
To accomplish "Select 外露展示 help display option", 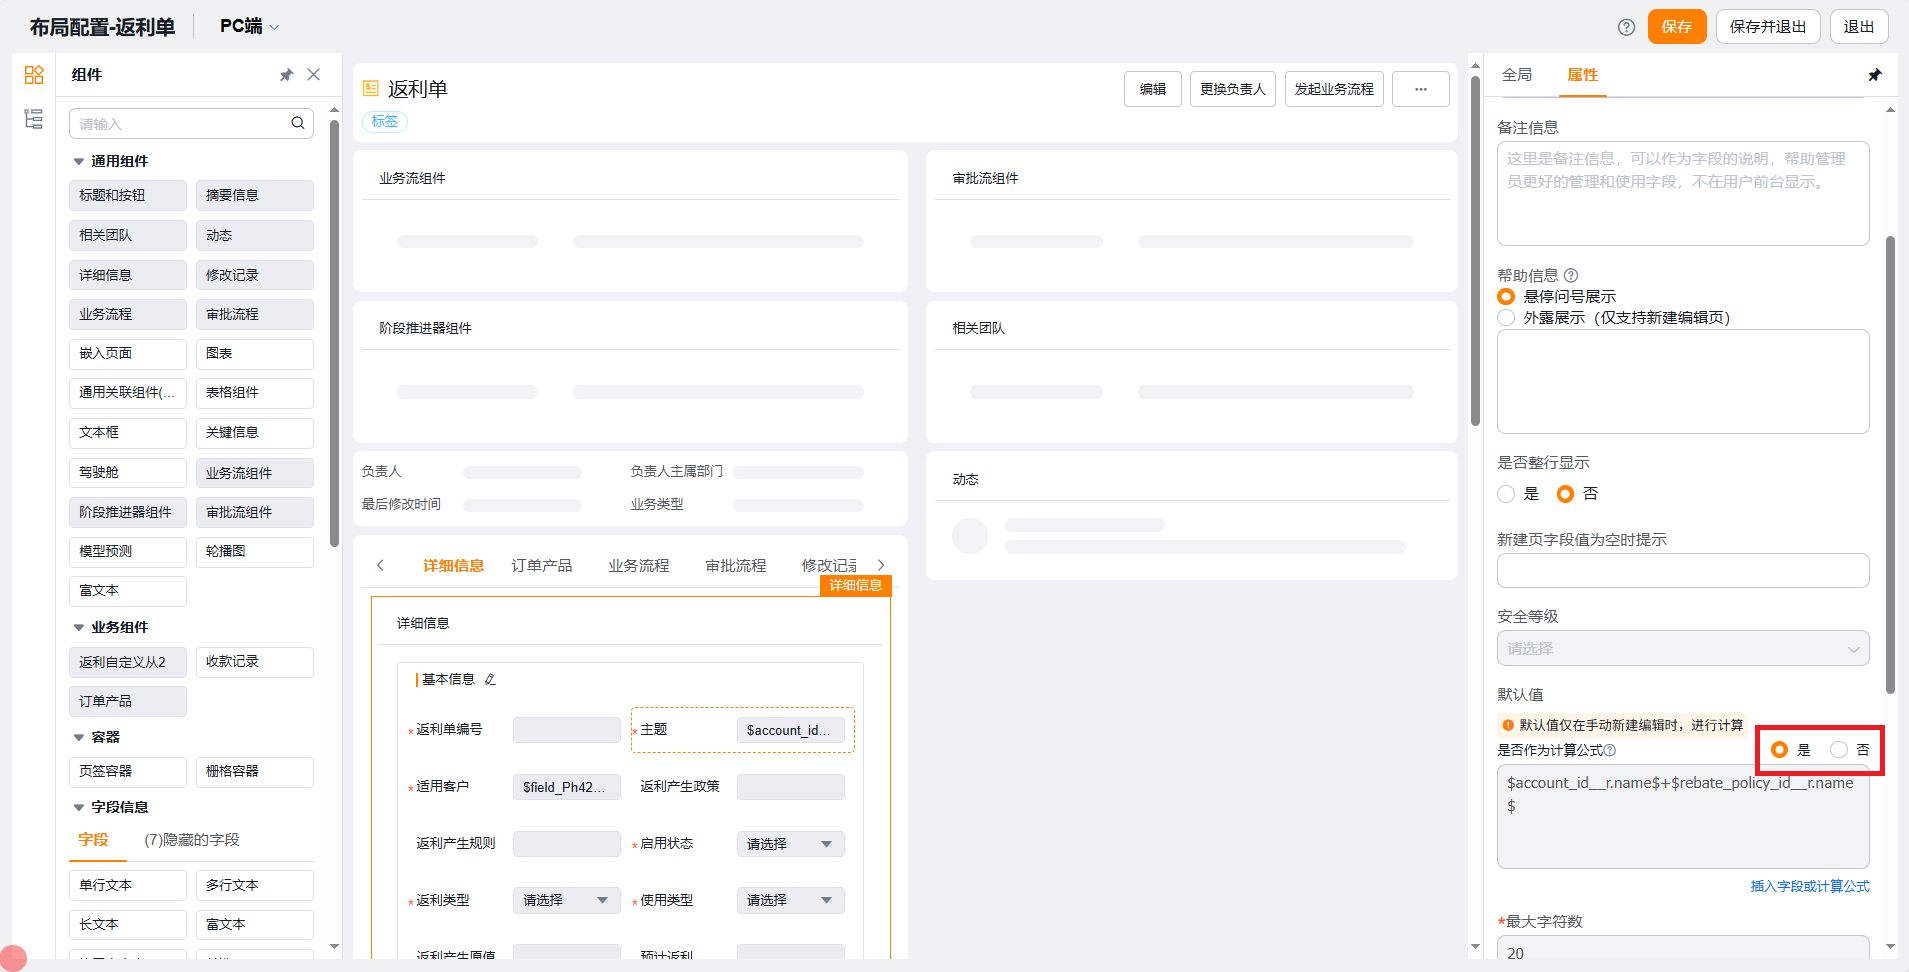I will tap(1506, 318).
